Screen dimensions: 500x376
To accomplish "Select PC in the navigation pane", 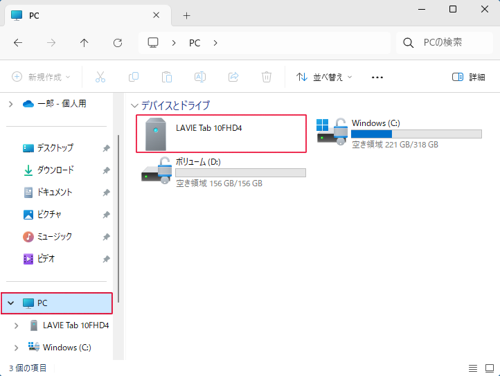I will 57,303.
